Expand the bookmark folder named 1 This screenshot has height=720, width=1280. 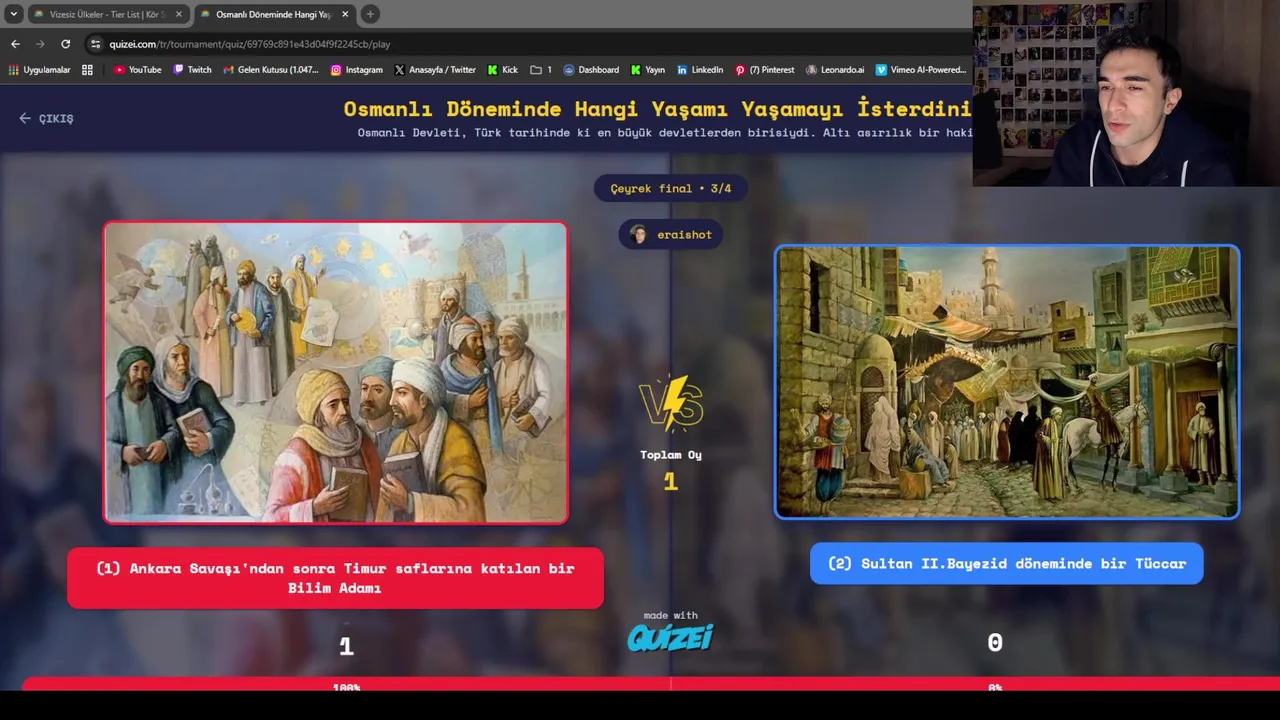point(541,70)
